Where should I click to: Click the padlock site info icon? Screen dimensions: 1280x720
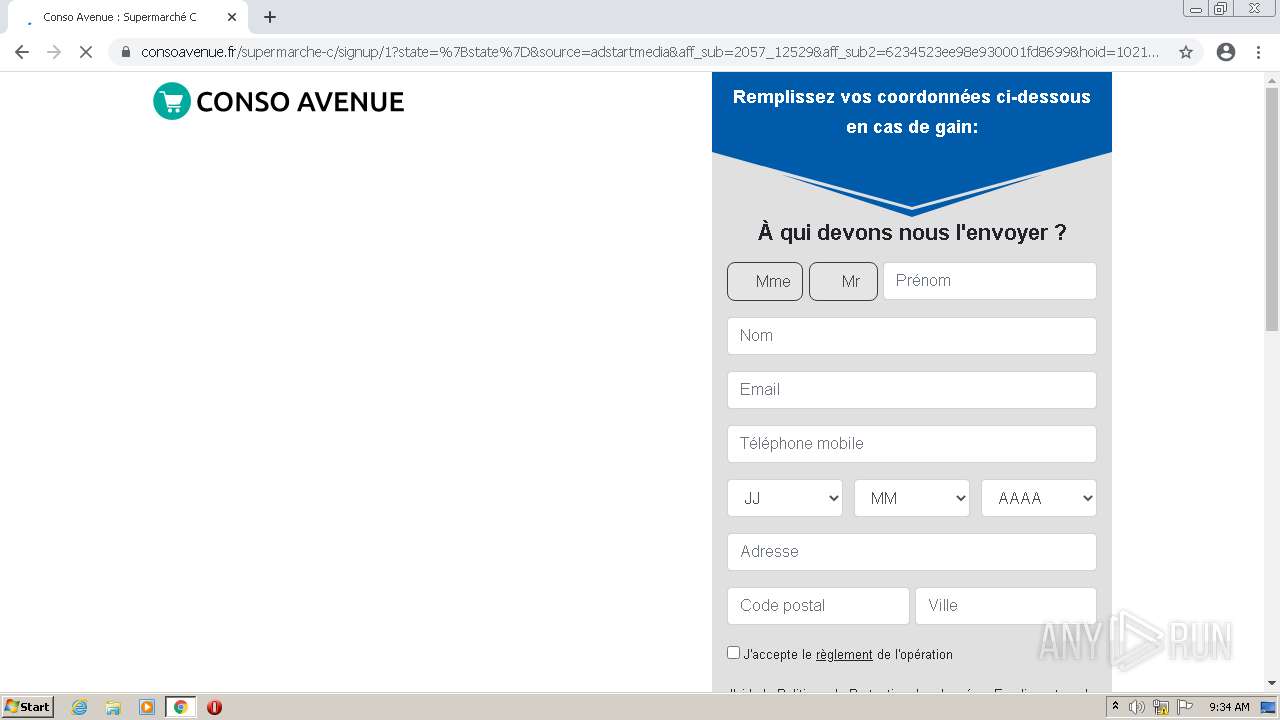point(126,52)
